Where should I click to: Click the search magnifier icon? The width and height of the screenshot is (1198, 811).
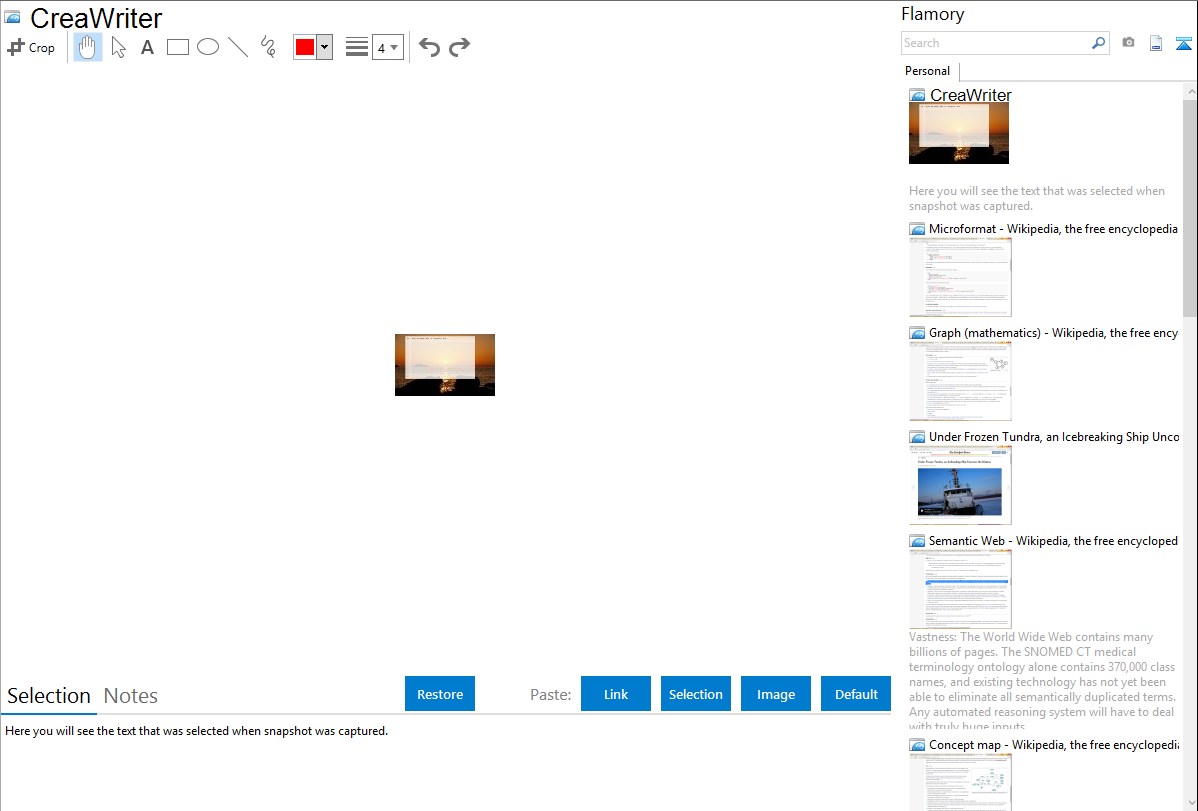[1099, 43]
